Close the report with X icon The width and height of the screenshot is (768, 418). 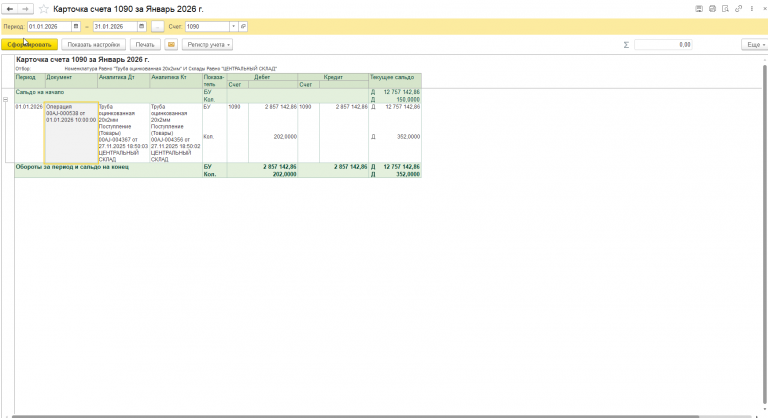764,9
